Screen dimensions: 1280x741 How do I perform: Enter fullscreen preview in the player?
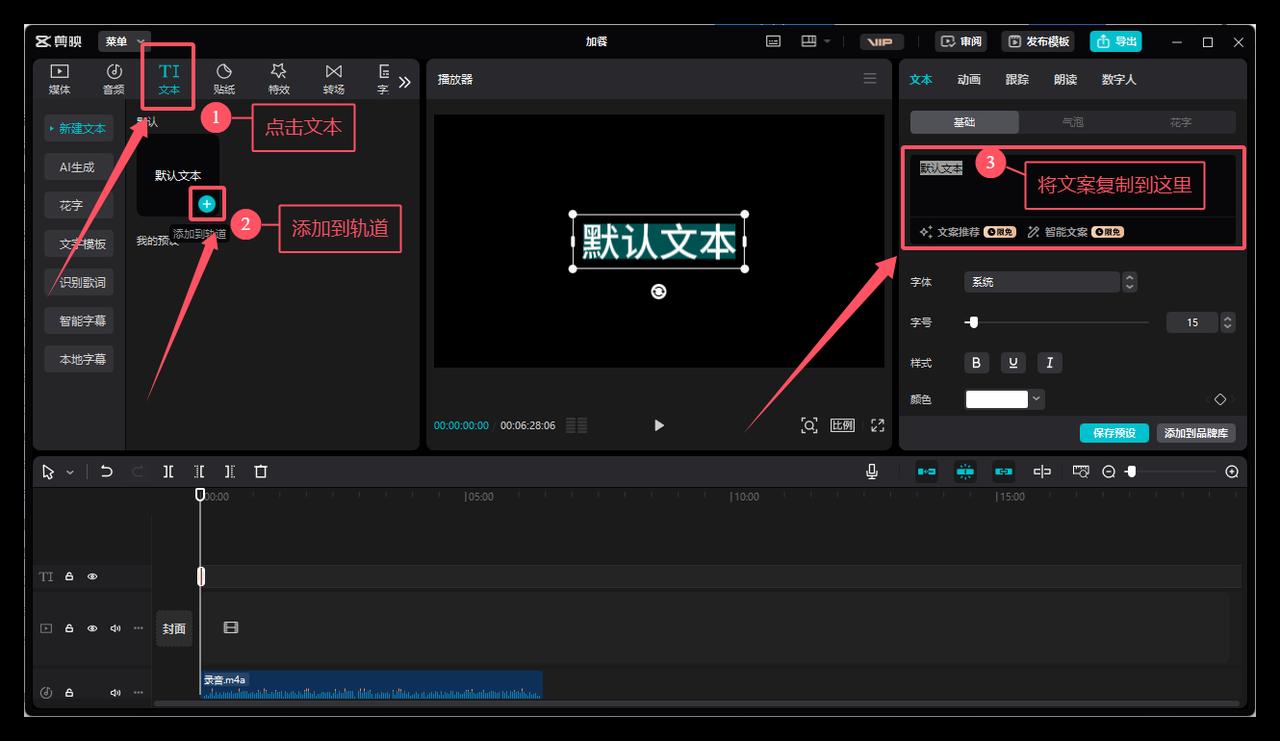tap(877, 425)
